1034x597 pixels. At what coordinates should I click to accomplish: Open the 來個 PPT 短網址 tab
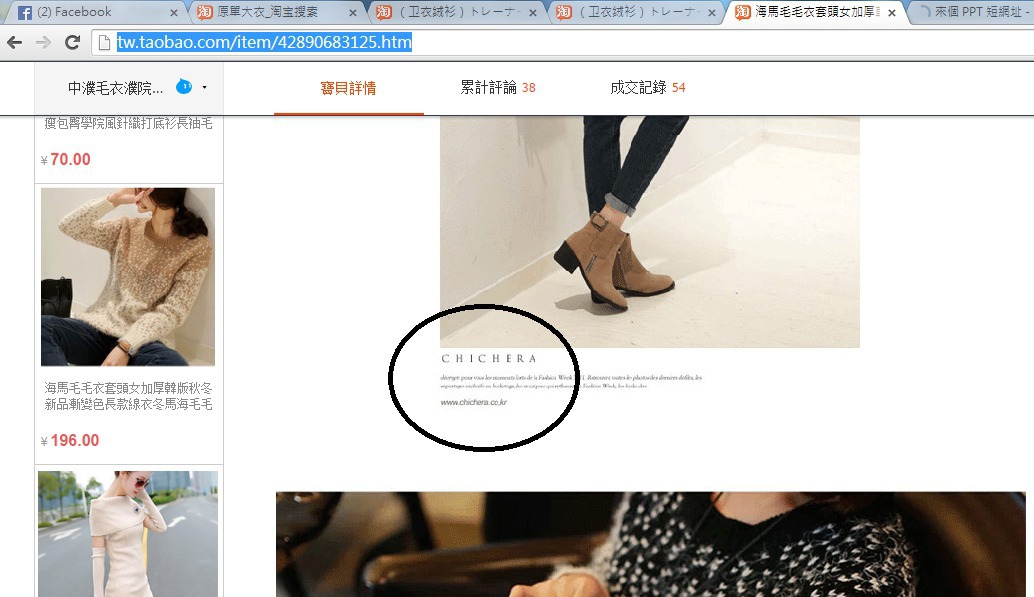tap(978, 12)
